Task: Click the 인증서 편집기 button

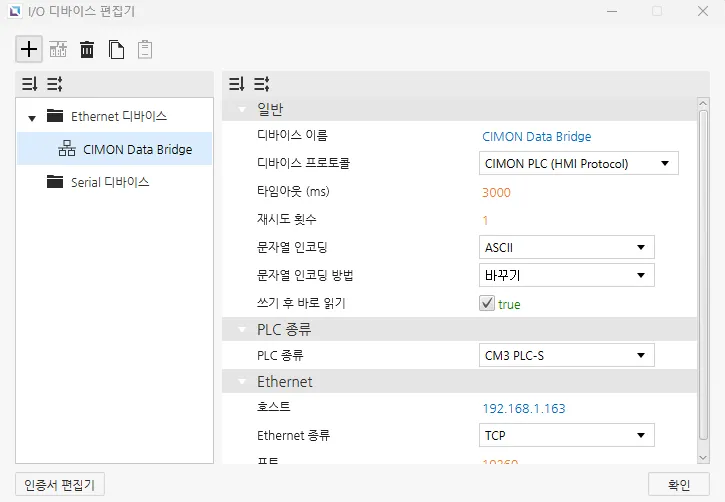Action: point(59,485)
